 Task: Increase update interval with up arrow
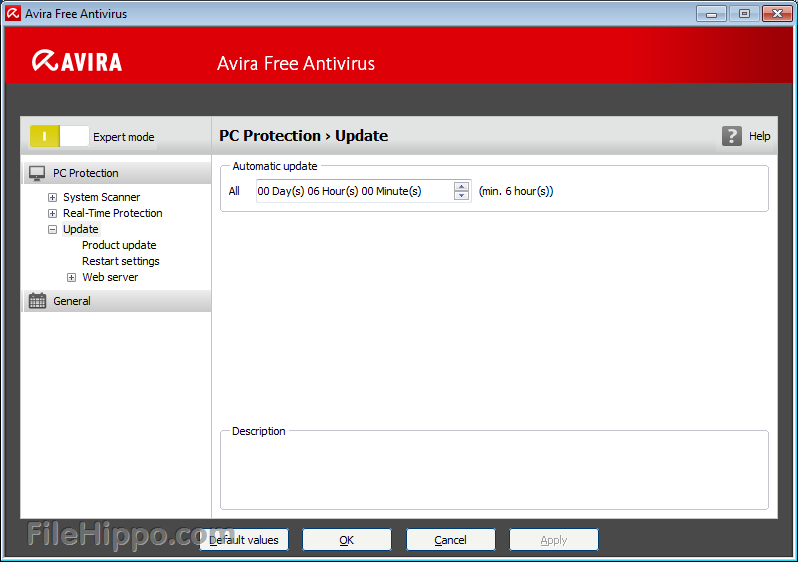click(x=461, y=186)
